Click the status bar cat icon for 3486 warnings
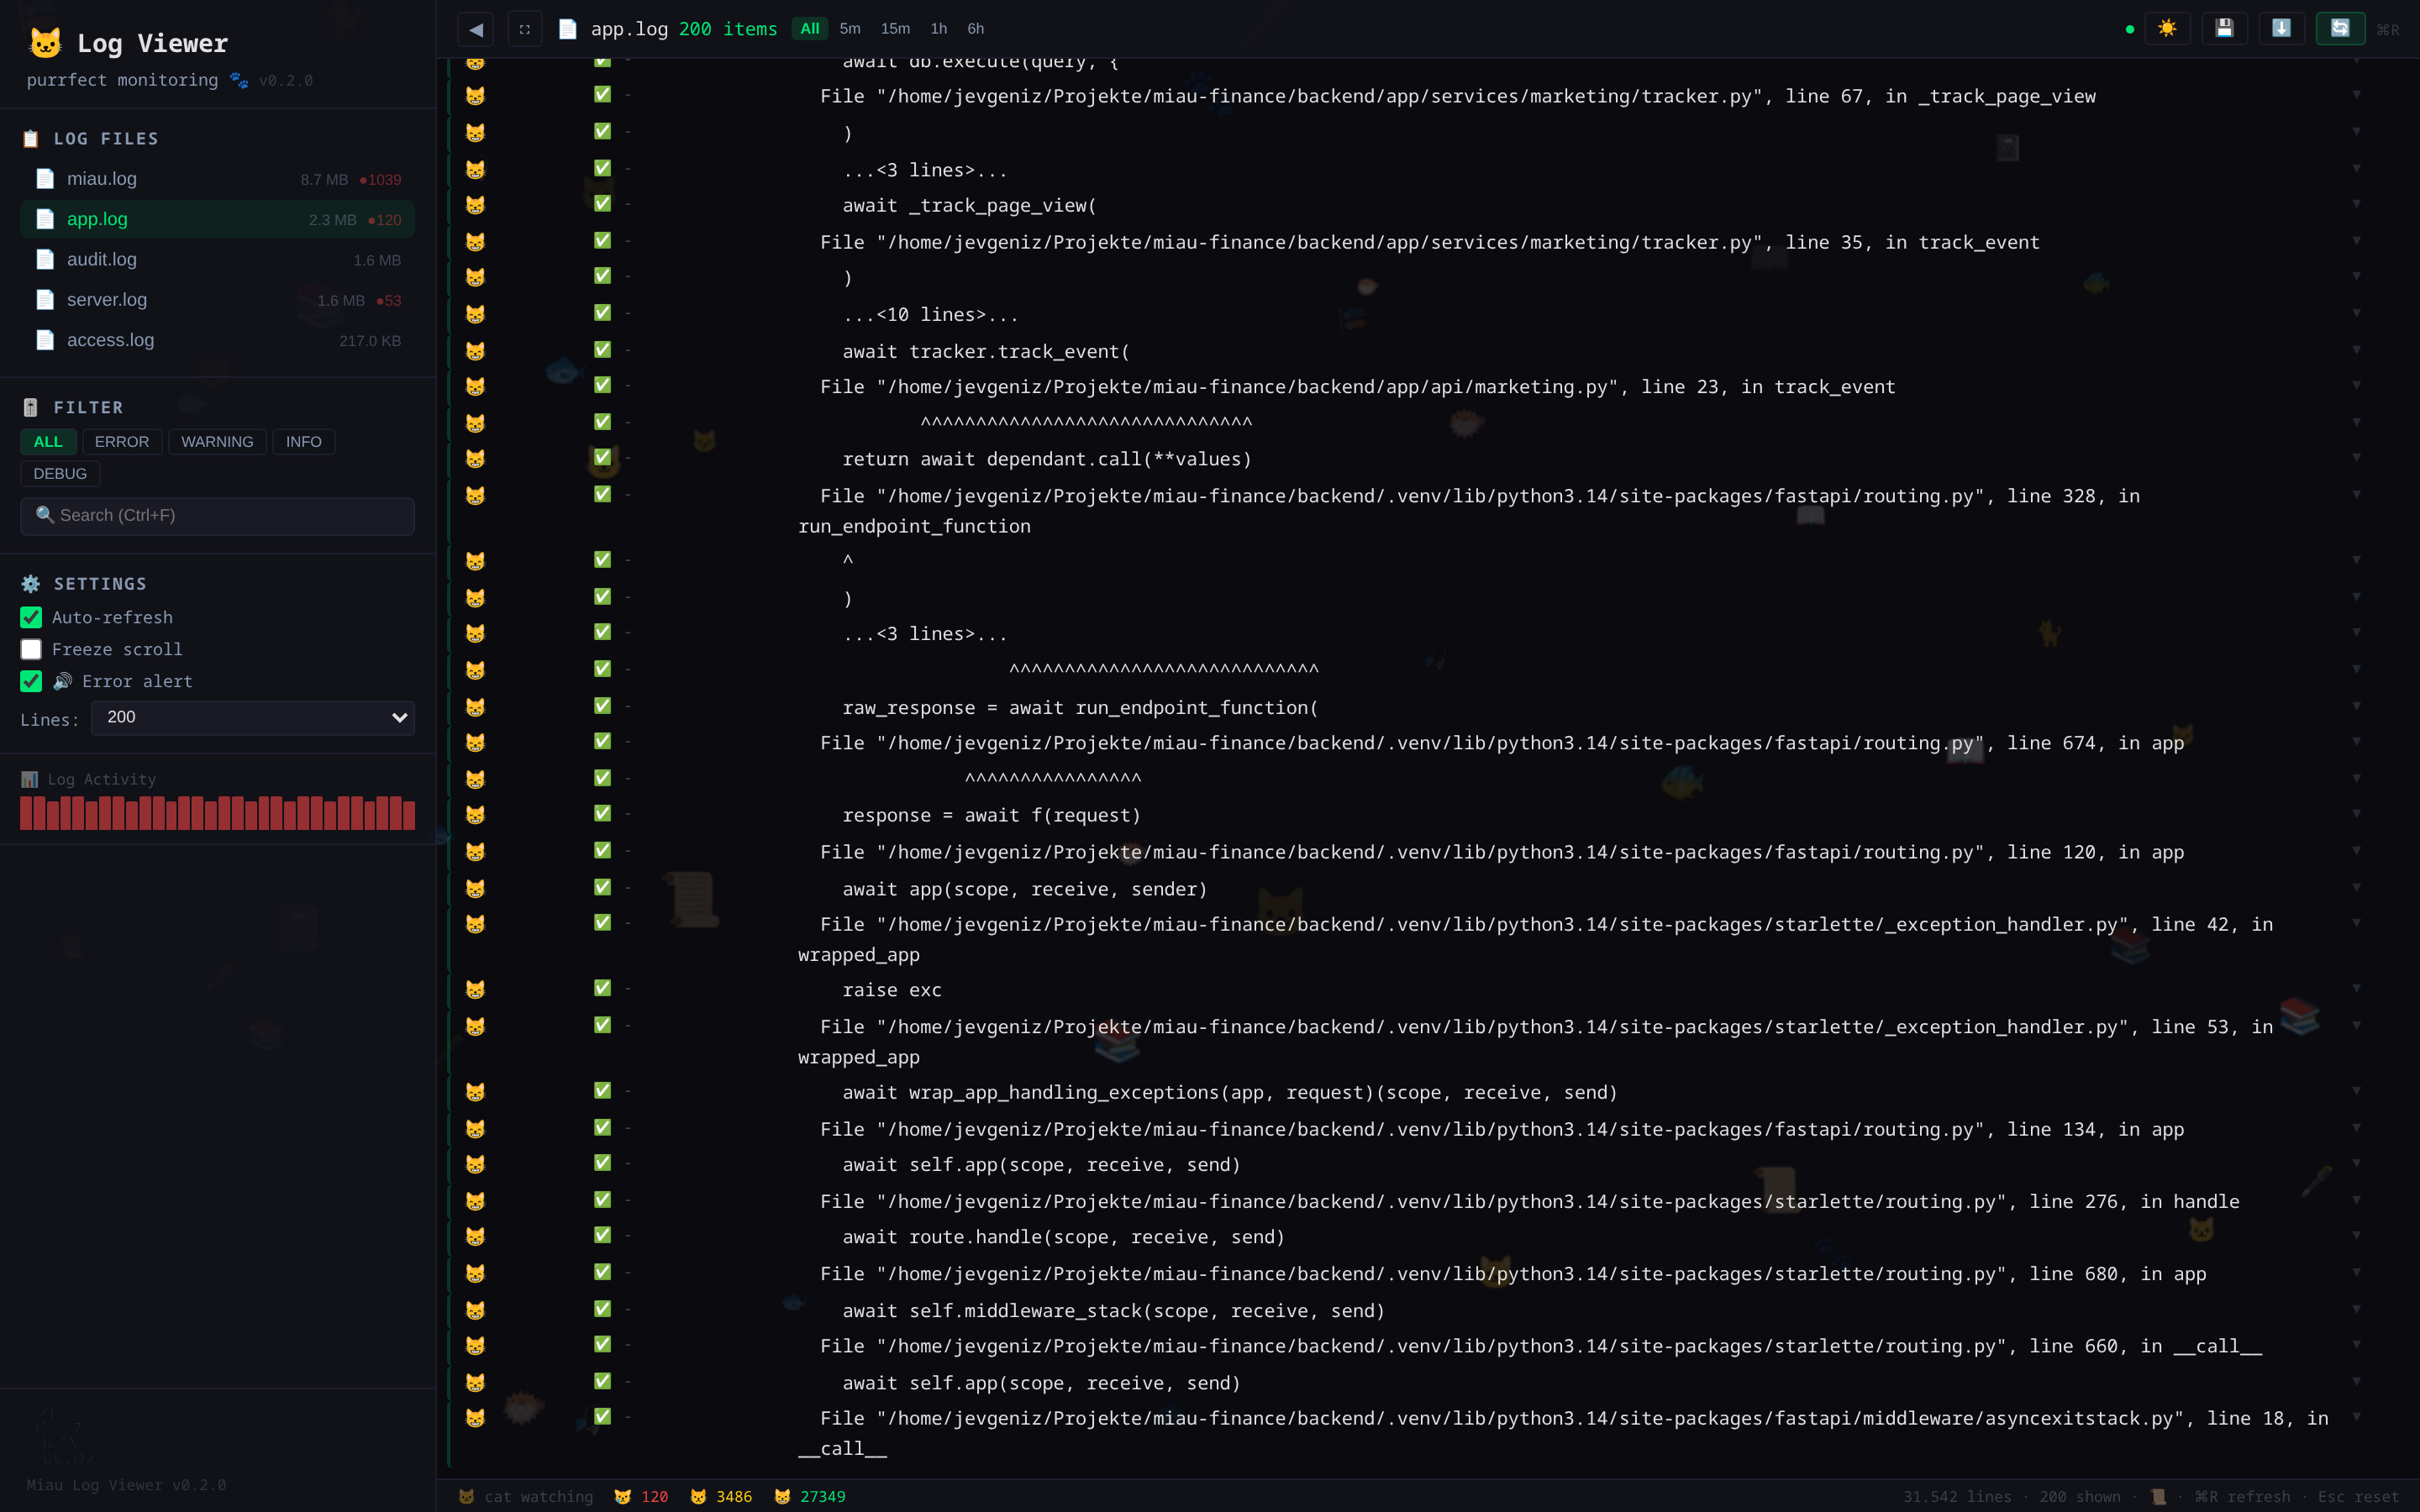2420x1512 pixels. (698, 1496)
